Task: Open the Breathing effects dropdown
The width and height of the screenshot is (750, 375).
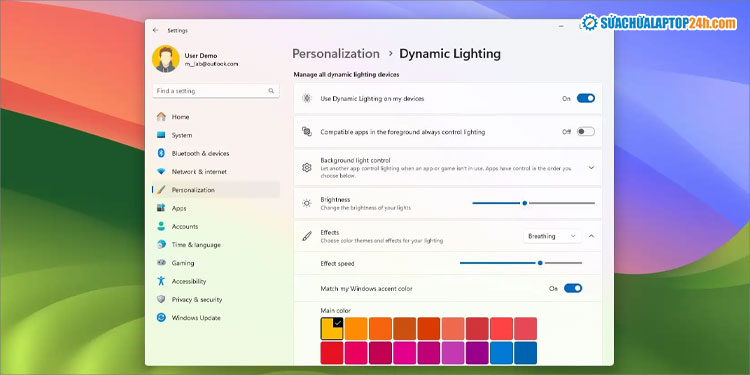Action: point(552,236)
